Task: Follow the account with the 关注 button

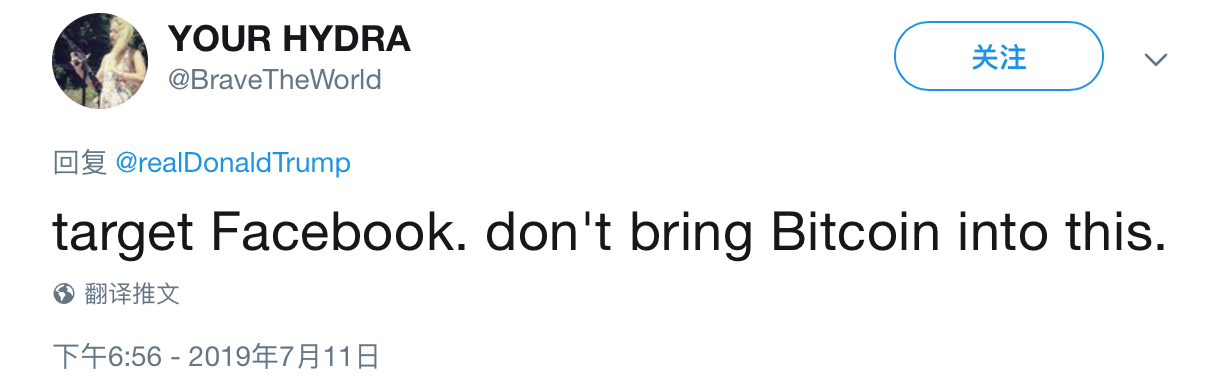Action: point(998,57)
